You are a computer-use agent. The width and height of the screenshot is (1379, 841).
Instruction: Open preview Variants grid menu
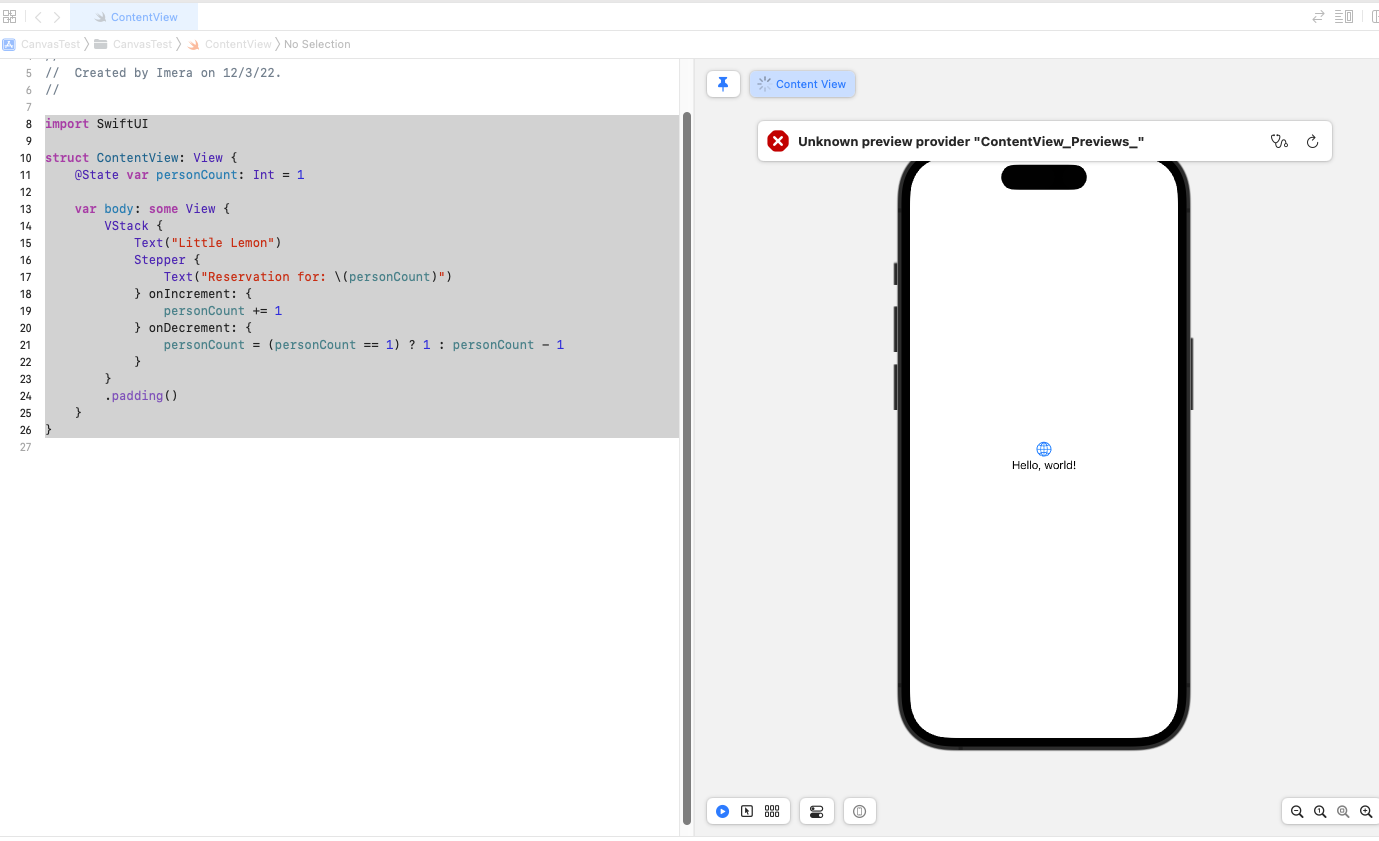coord(772,811)
